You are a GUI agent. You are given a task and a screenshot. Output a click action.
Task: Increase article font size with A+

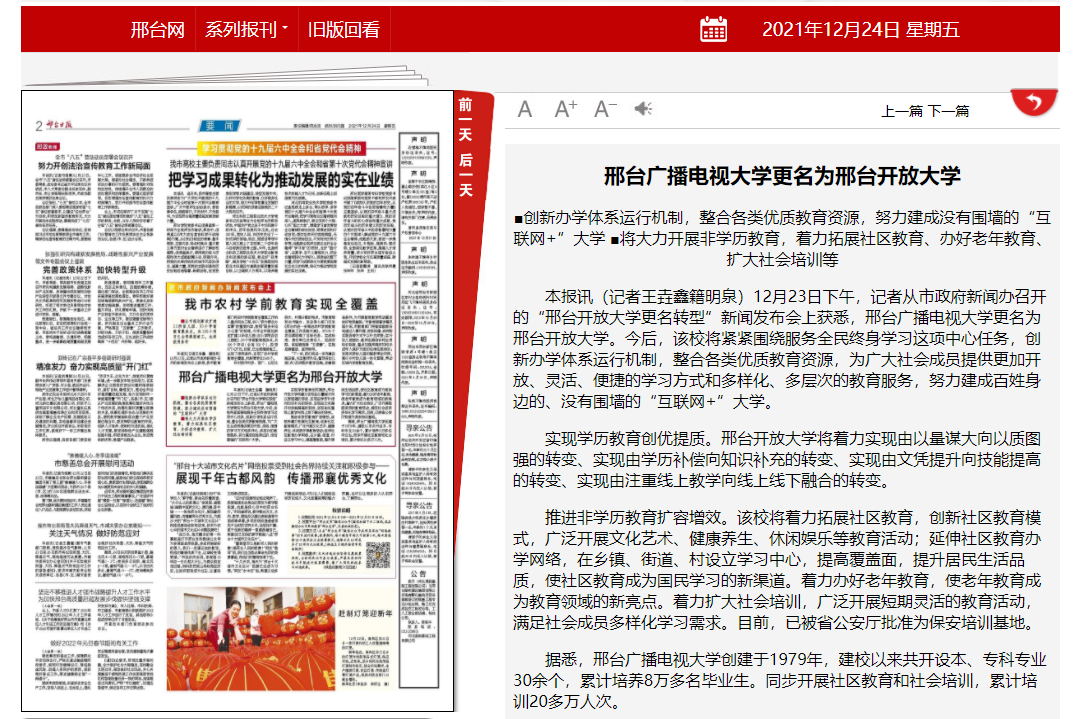click(566, 109)
